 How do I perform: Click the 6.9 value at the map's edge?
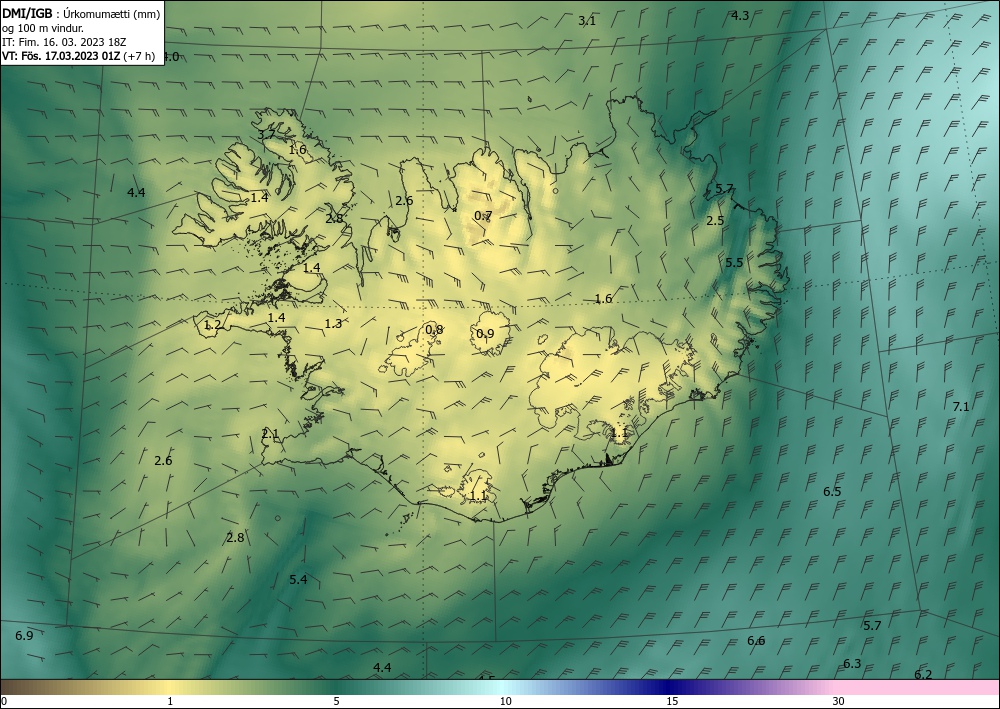[x=24, y=636]
